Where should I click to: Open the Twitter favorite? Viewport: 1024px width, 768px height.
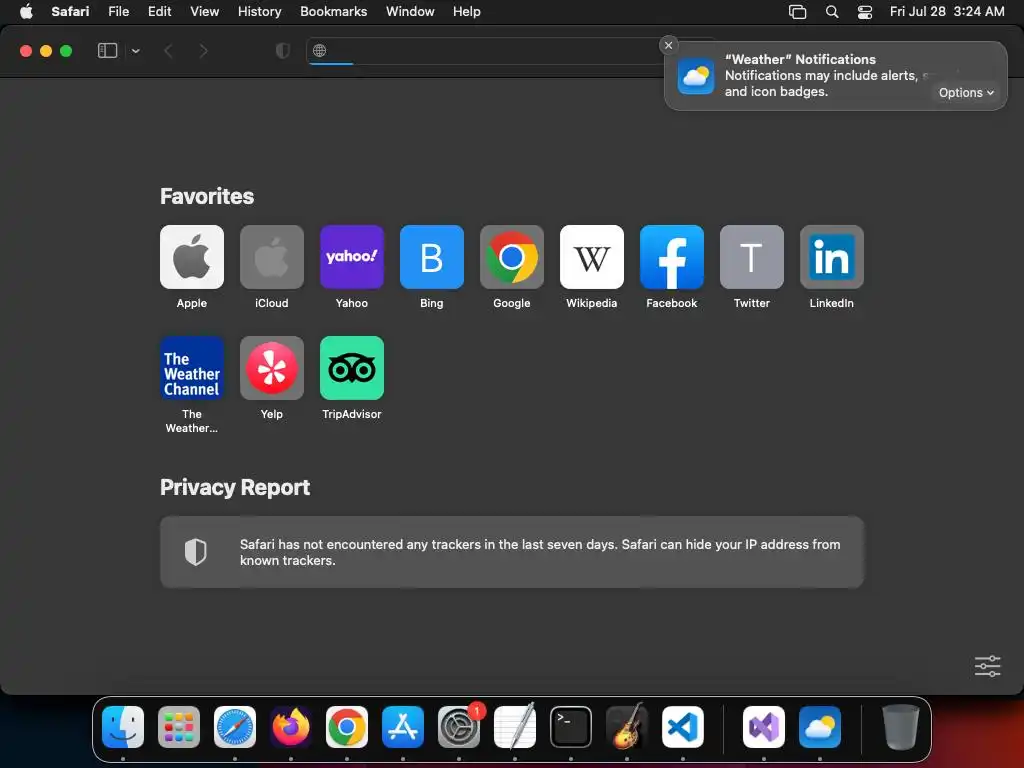752,257
